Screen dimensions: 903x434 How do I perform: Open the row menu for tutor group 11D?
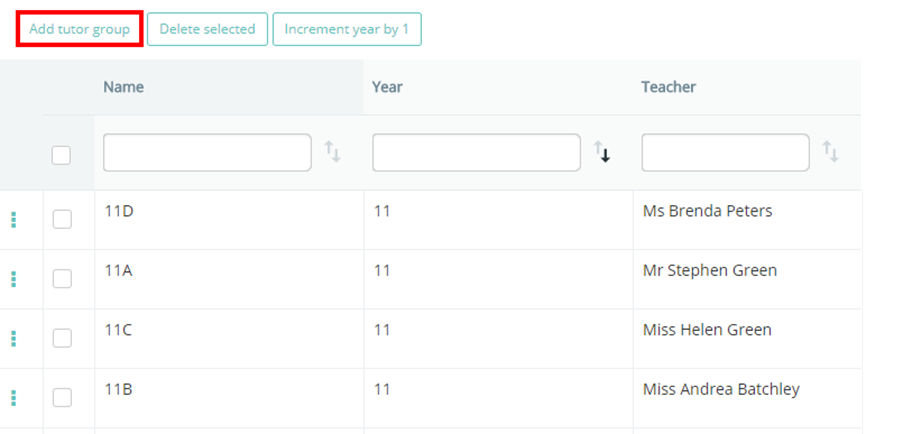(13, 220)
